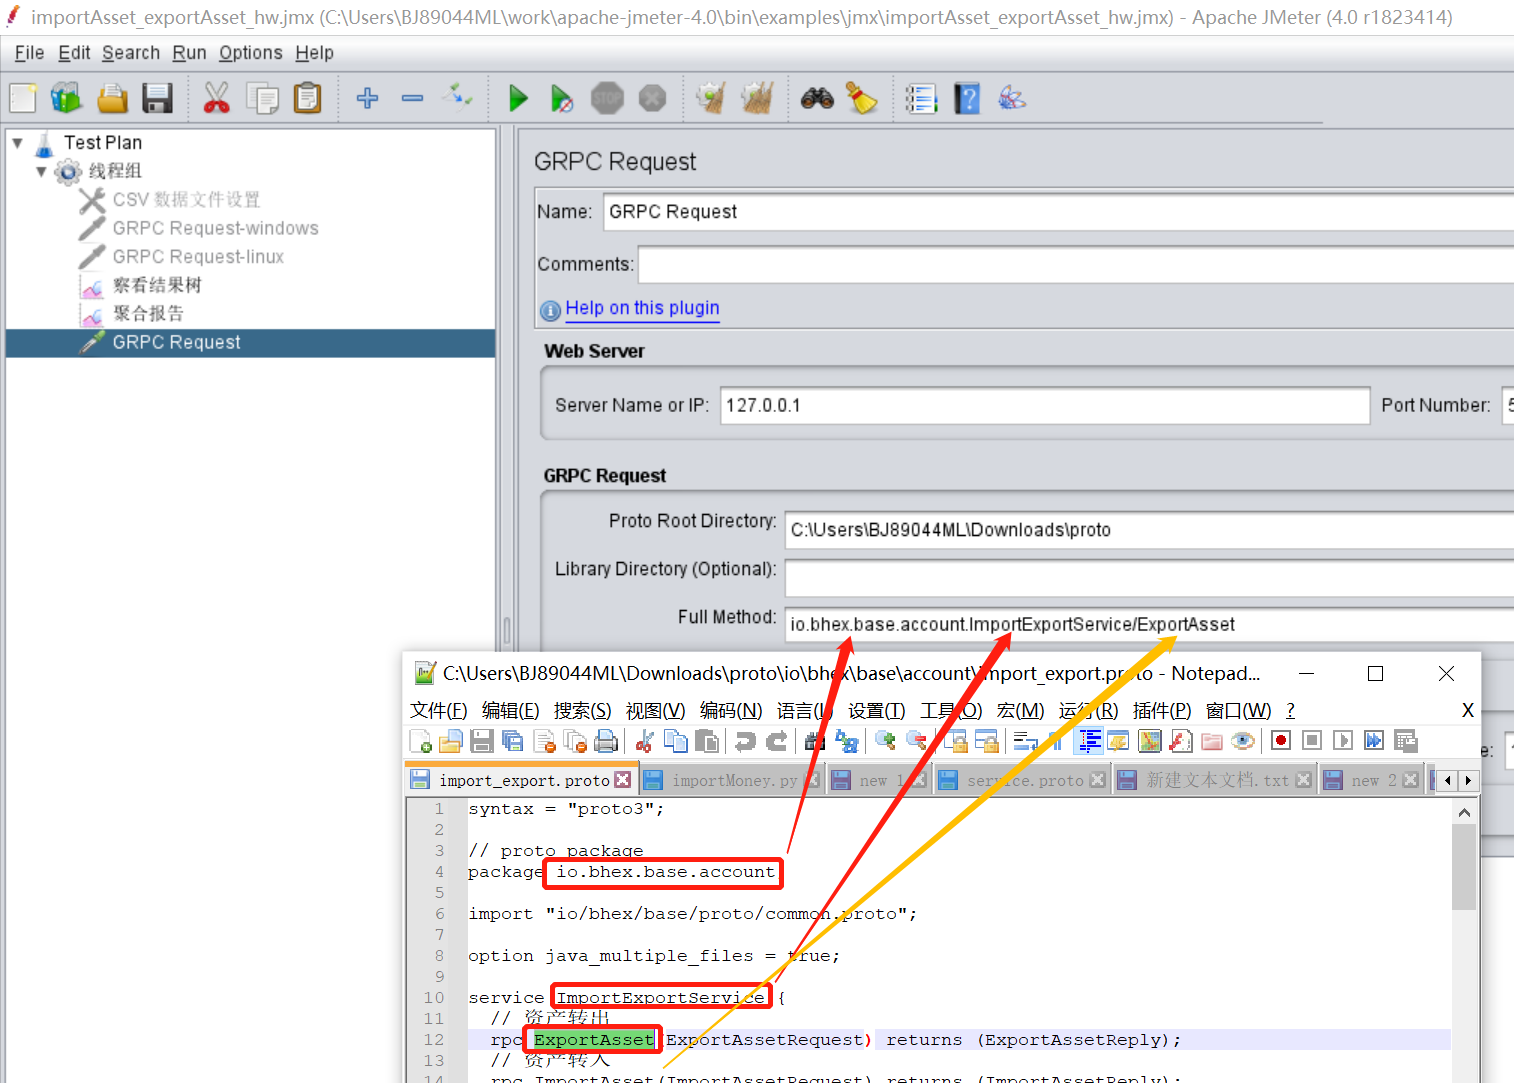1514x1083 pixels.
Task: Select GRPC Request-windows tree item
Action: coord(215,228)
